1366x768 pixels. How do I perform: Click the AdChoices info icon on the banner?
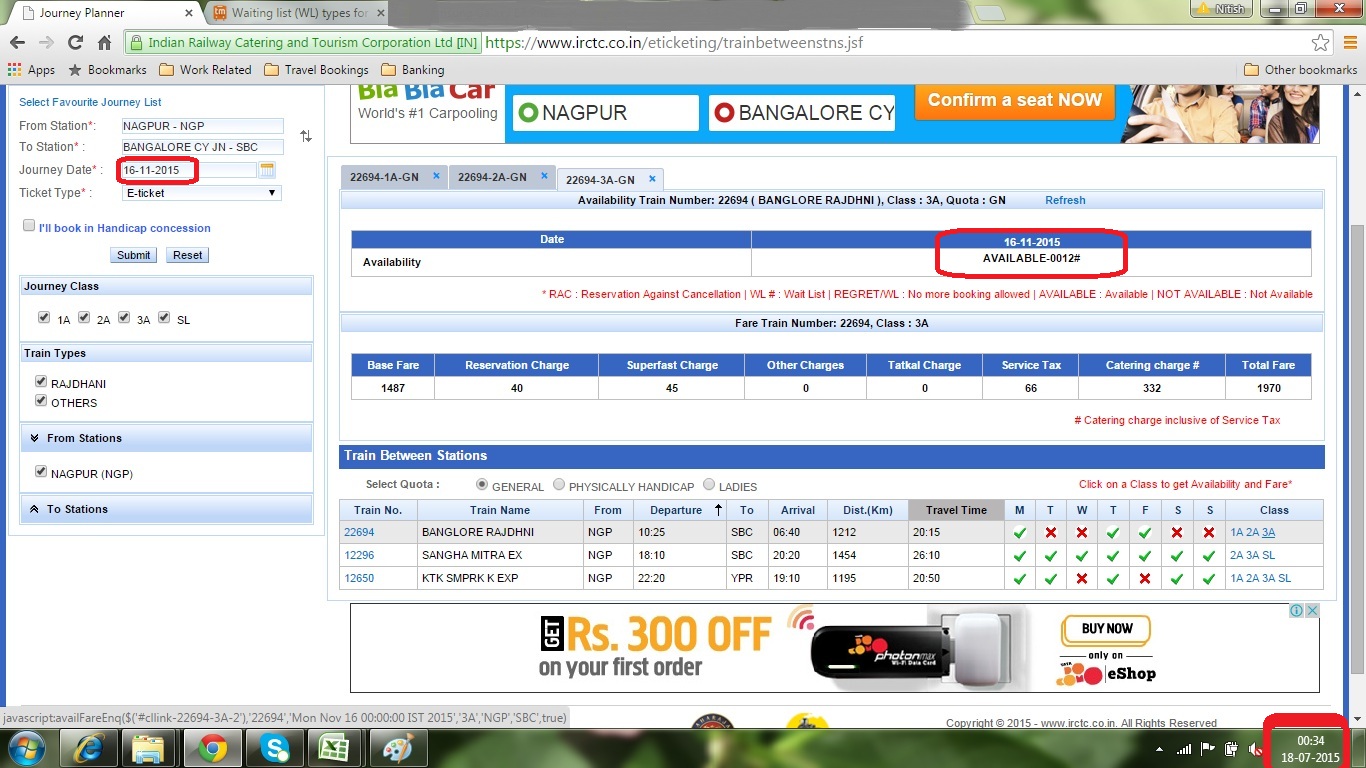(1296, 611)
